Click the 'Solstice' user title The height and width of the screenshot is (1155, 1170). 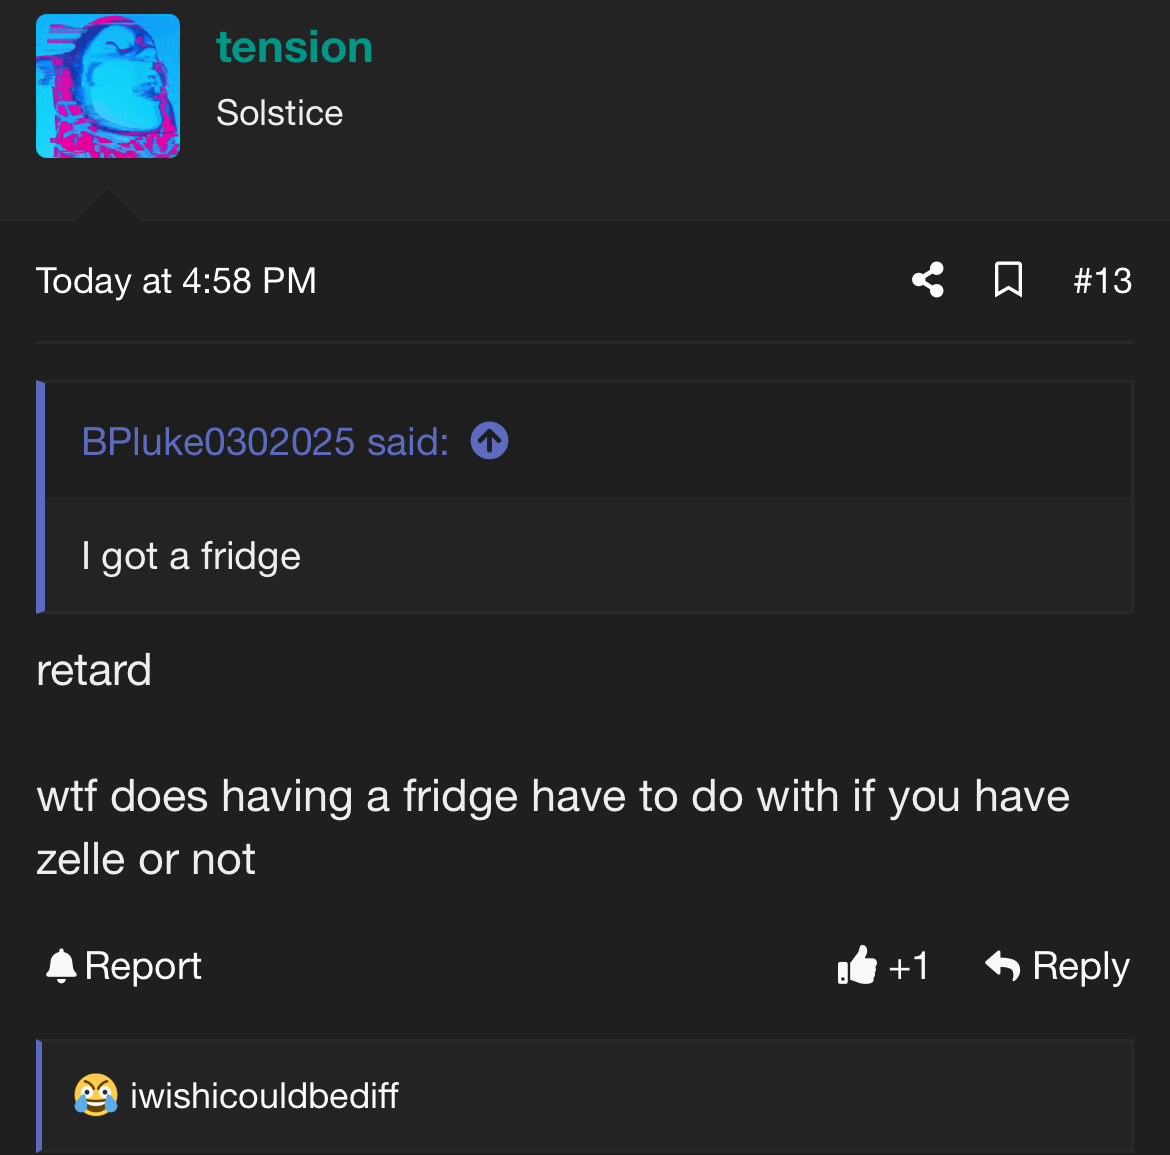279,113
